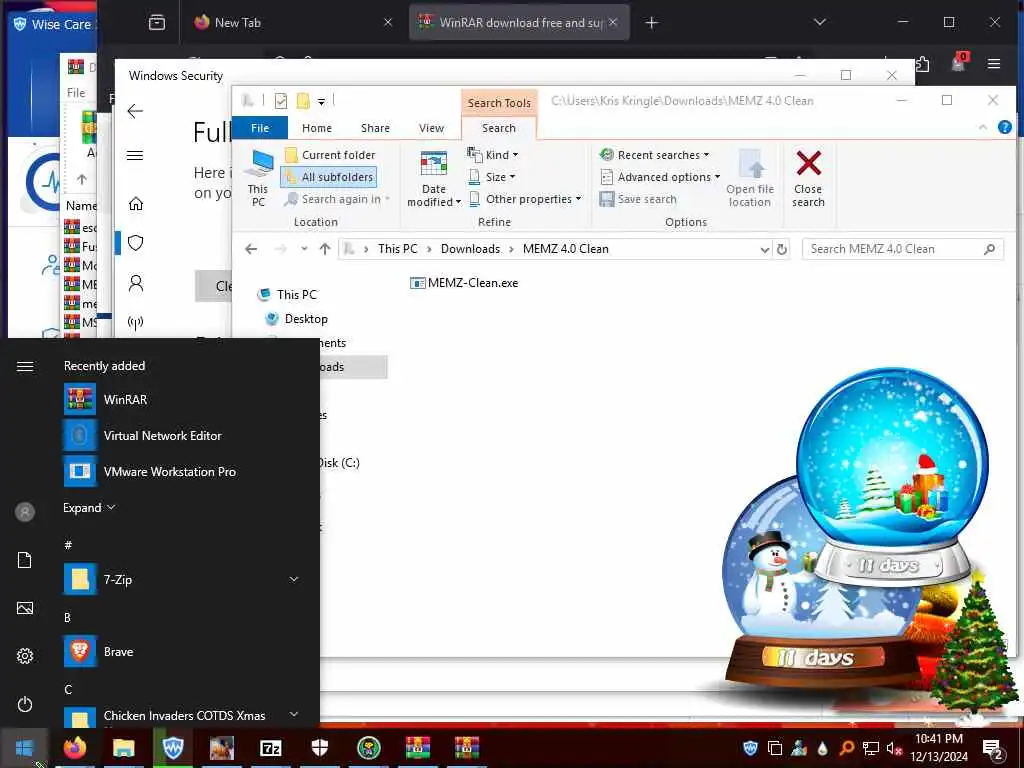Click the This PC search location icon
1024x768 pixels.
[259, 177]
